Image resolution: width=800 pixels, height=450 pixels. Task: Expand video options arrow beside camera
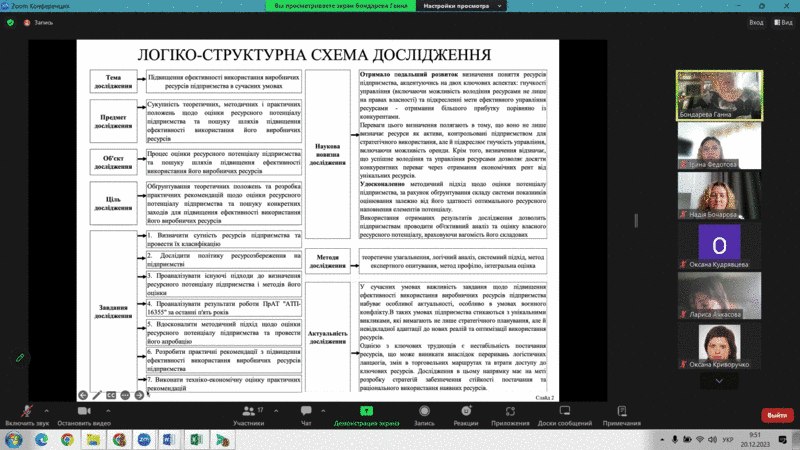click(108, 411)
